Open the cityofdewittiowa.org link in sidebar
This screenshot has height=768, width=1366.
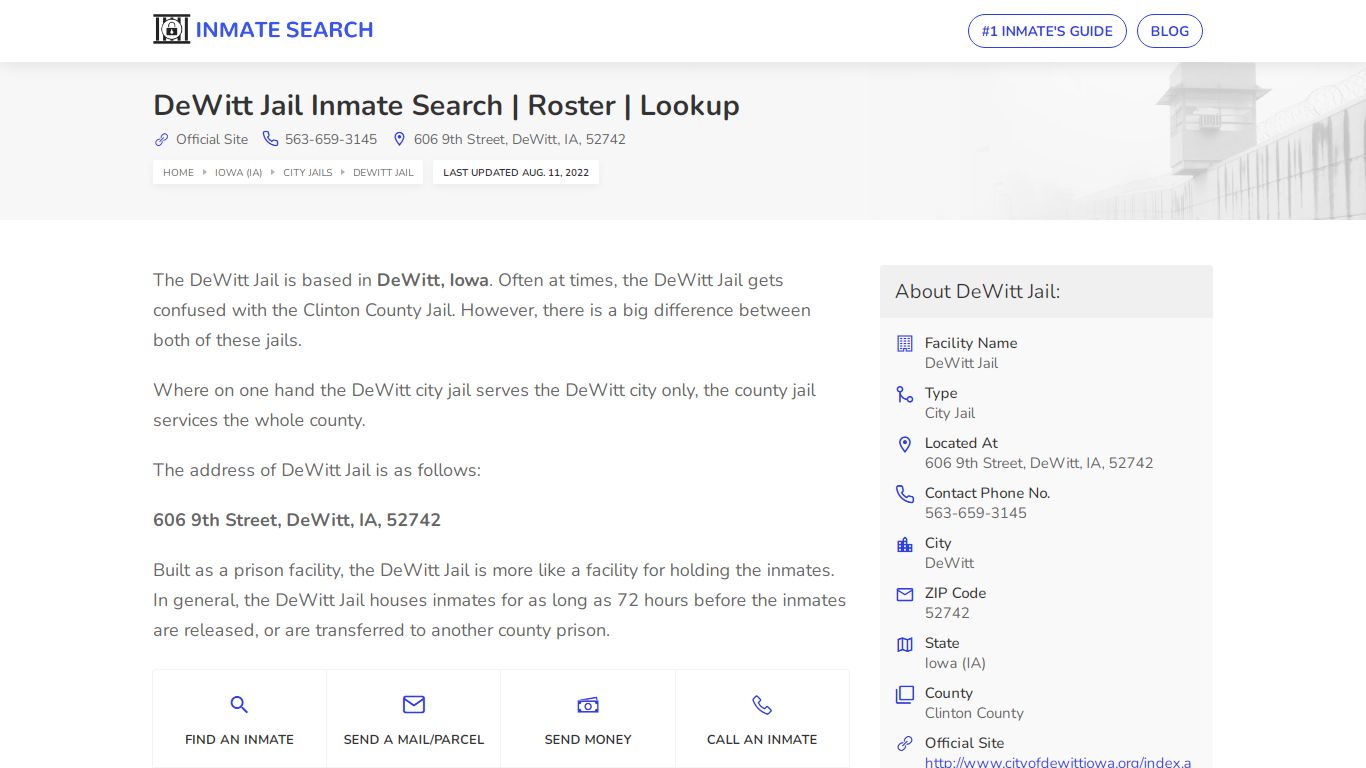tap(1058, 762)
